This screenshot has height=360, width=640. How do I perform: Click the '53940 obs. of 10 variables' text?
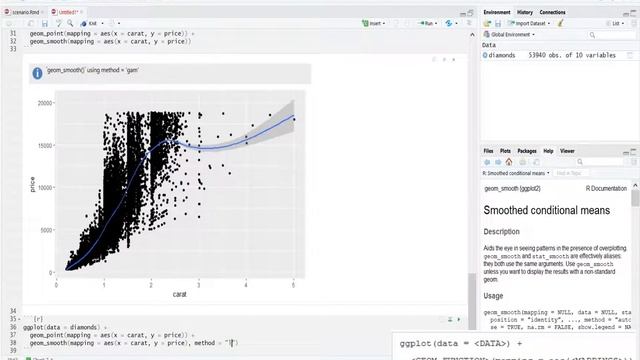(x=572, y=55)
